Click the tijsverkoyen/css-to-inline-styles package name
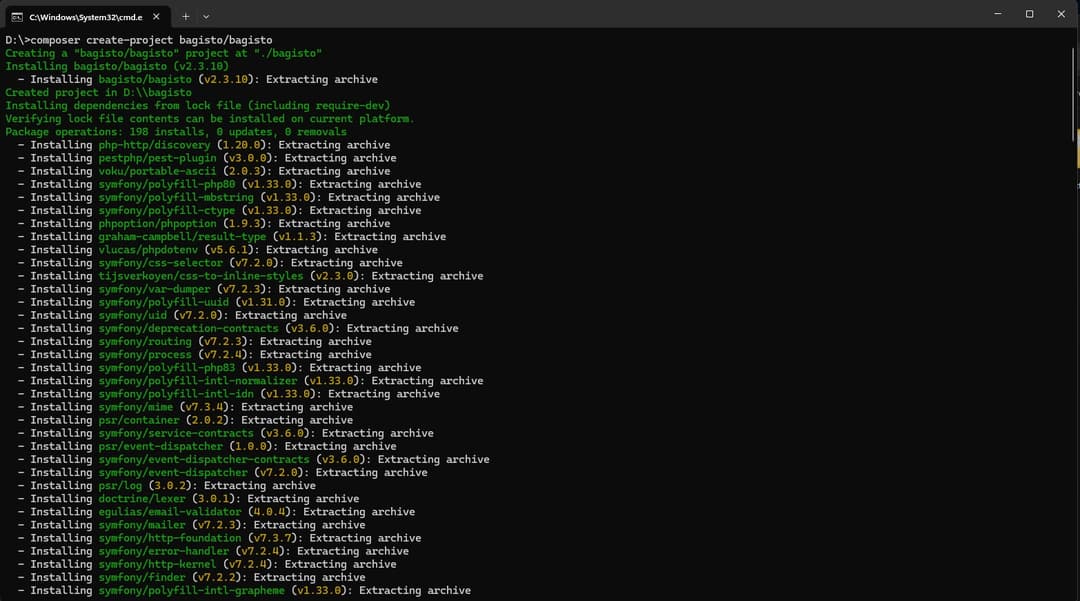This screenshot has width=1080, height=601. coord(200,276)
